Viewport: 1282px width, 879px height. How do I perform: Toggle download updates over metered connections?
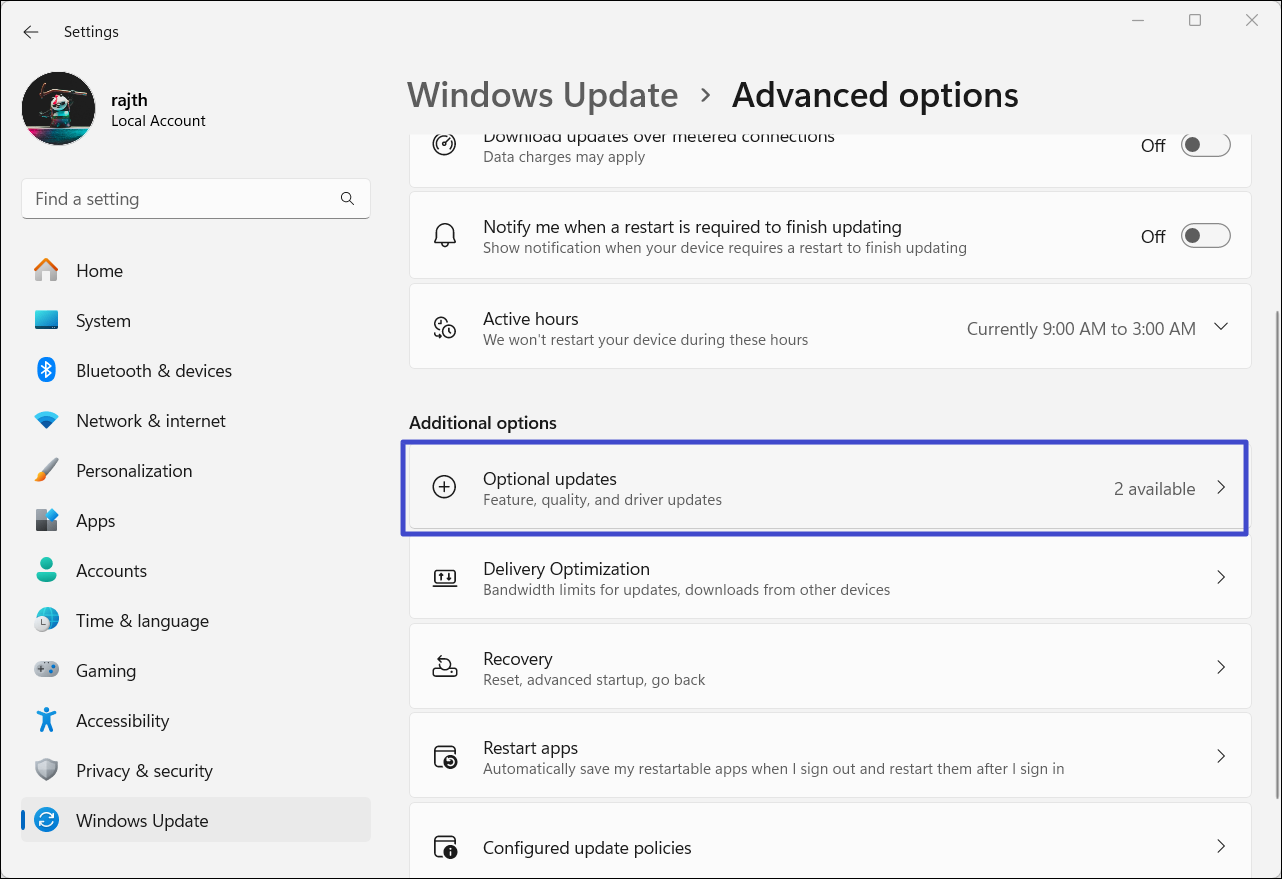point(1205,145)
